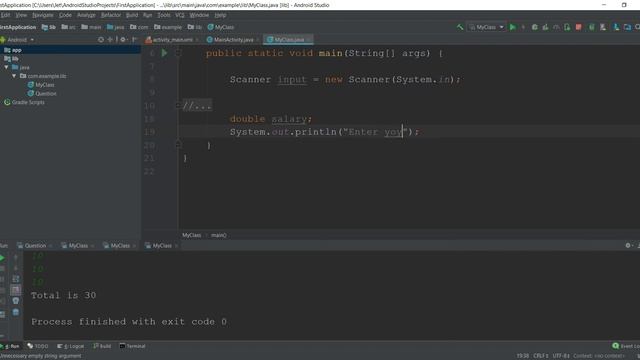Image resolution: width=640 pixels, height=360 pixels.
Task: Click FirstApplication in the navigation breadcrumb
Action: coord(18,27)
